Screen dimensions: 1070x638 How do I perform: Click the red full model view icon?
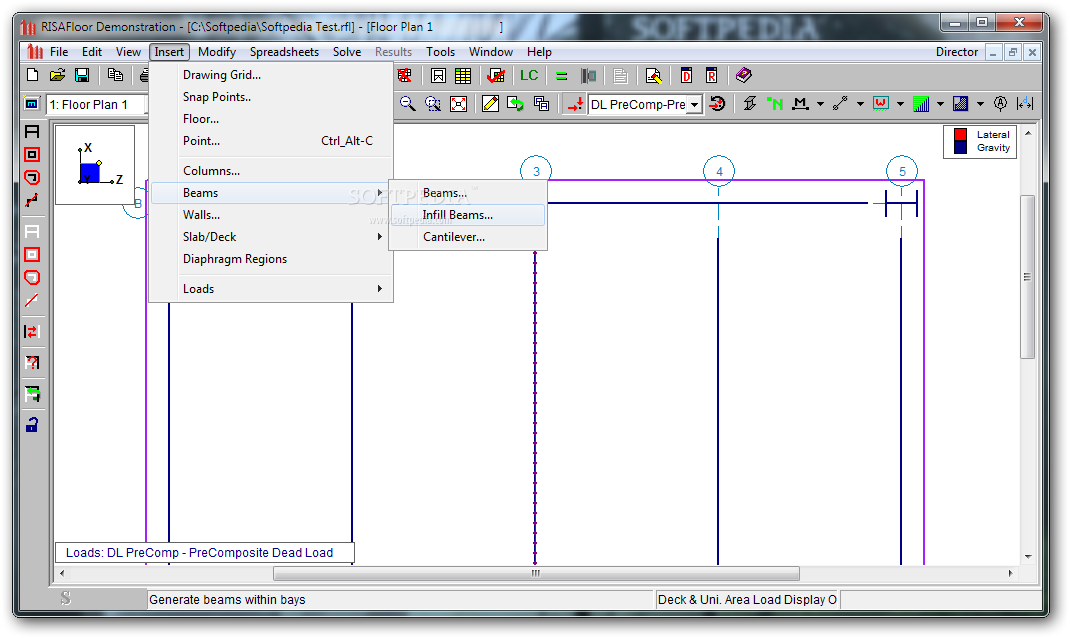(x=459, y=104)
